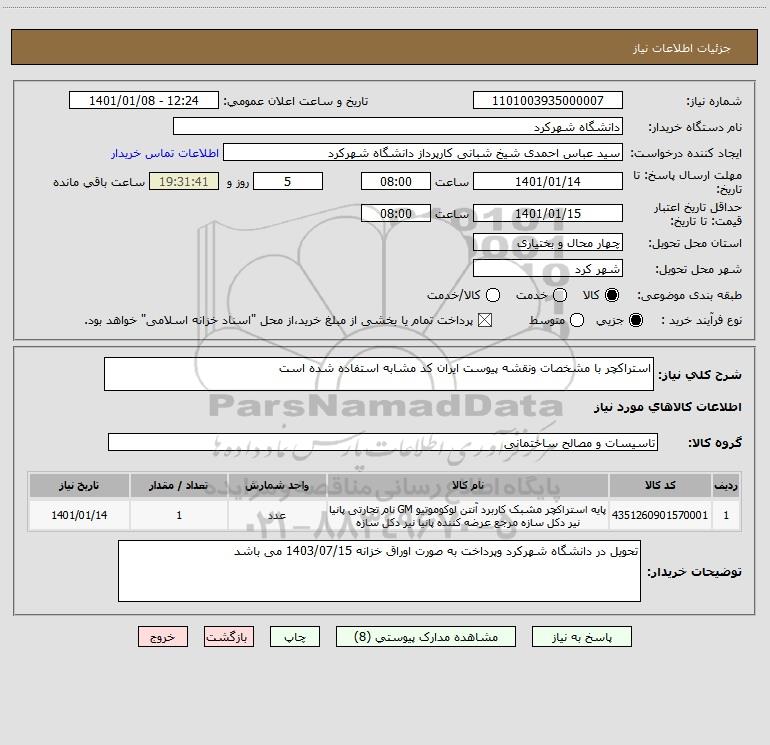
Task: Click the need date cell 1401/01/14 in table
Action: [79, 515]
